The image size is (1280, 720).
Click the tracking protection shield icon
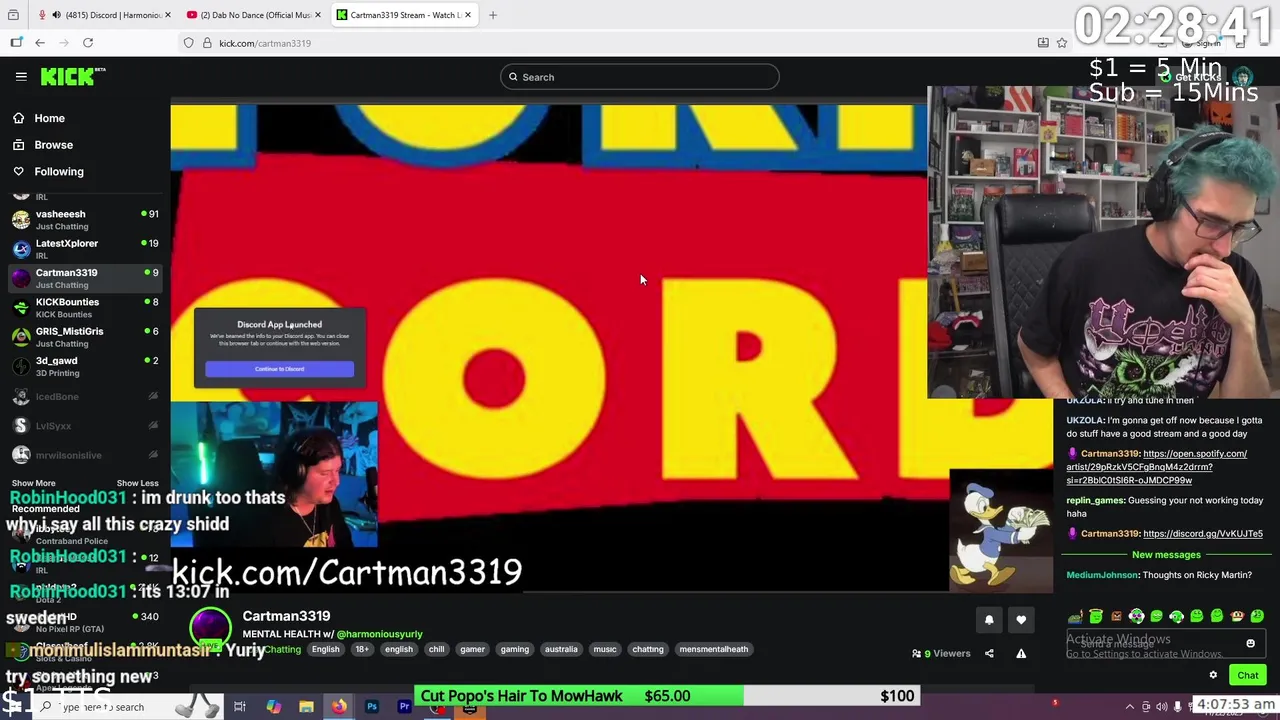coord(188,43)
